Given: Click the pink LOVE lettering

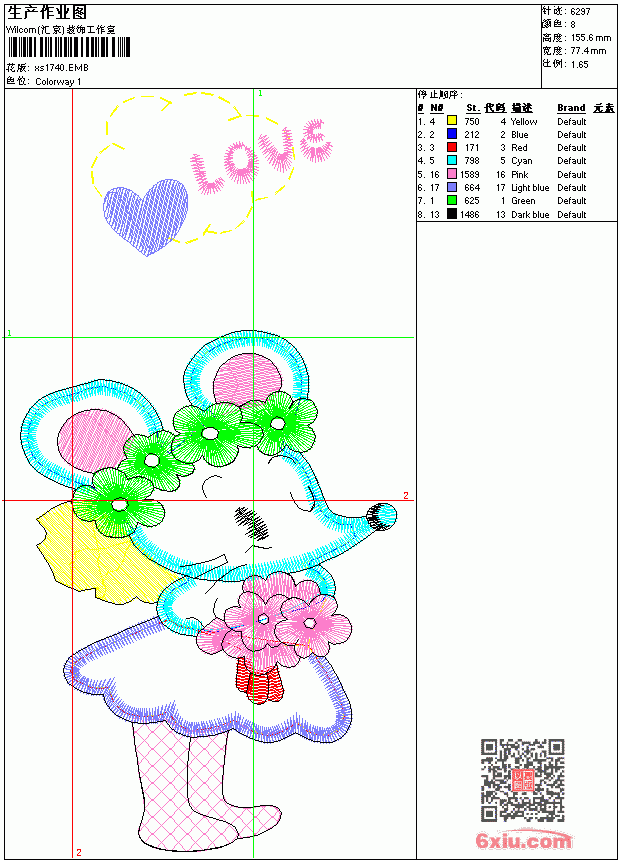Looking at the screenshot, I should [262, 157].
